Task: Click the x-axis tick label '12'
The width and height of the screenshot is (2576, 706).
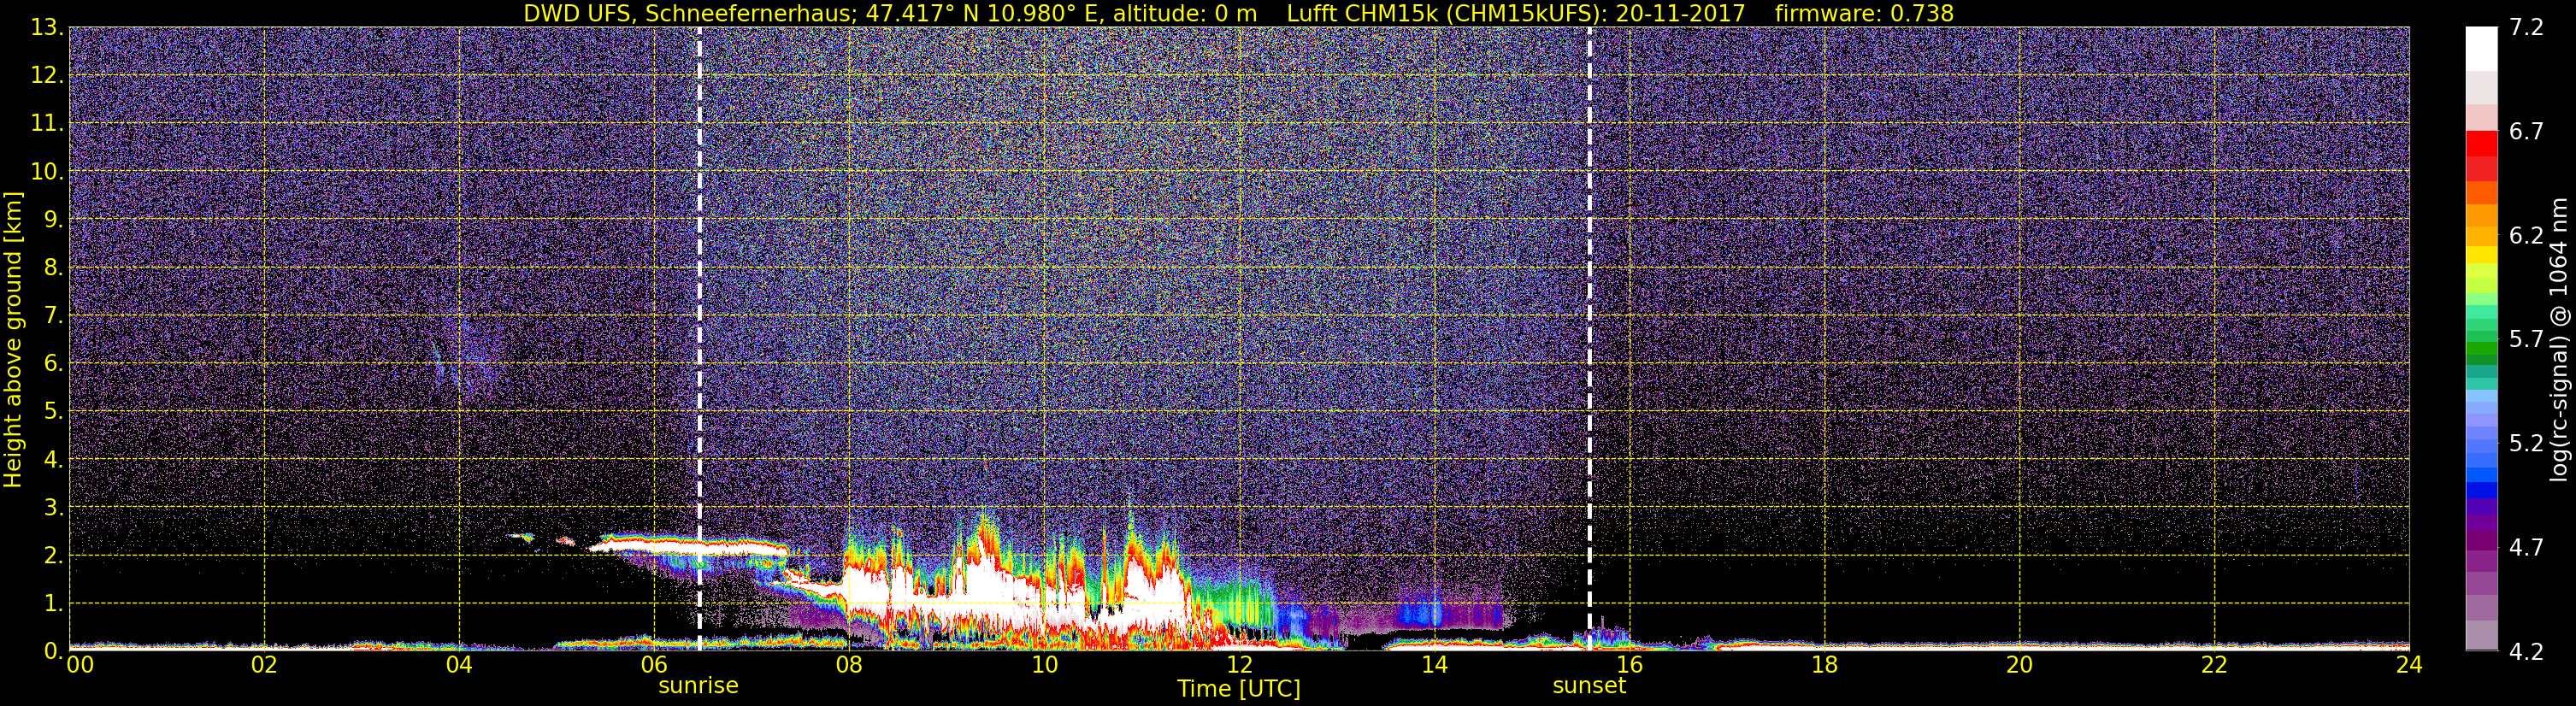Action: pyautogui.click(x=1239, y=665)
